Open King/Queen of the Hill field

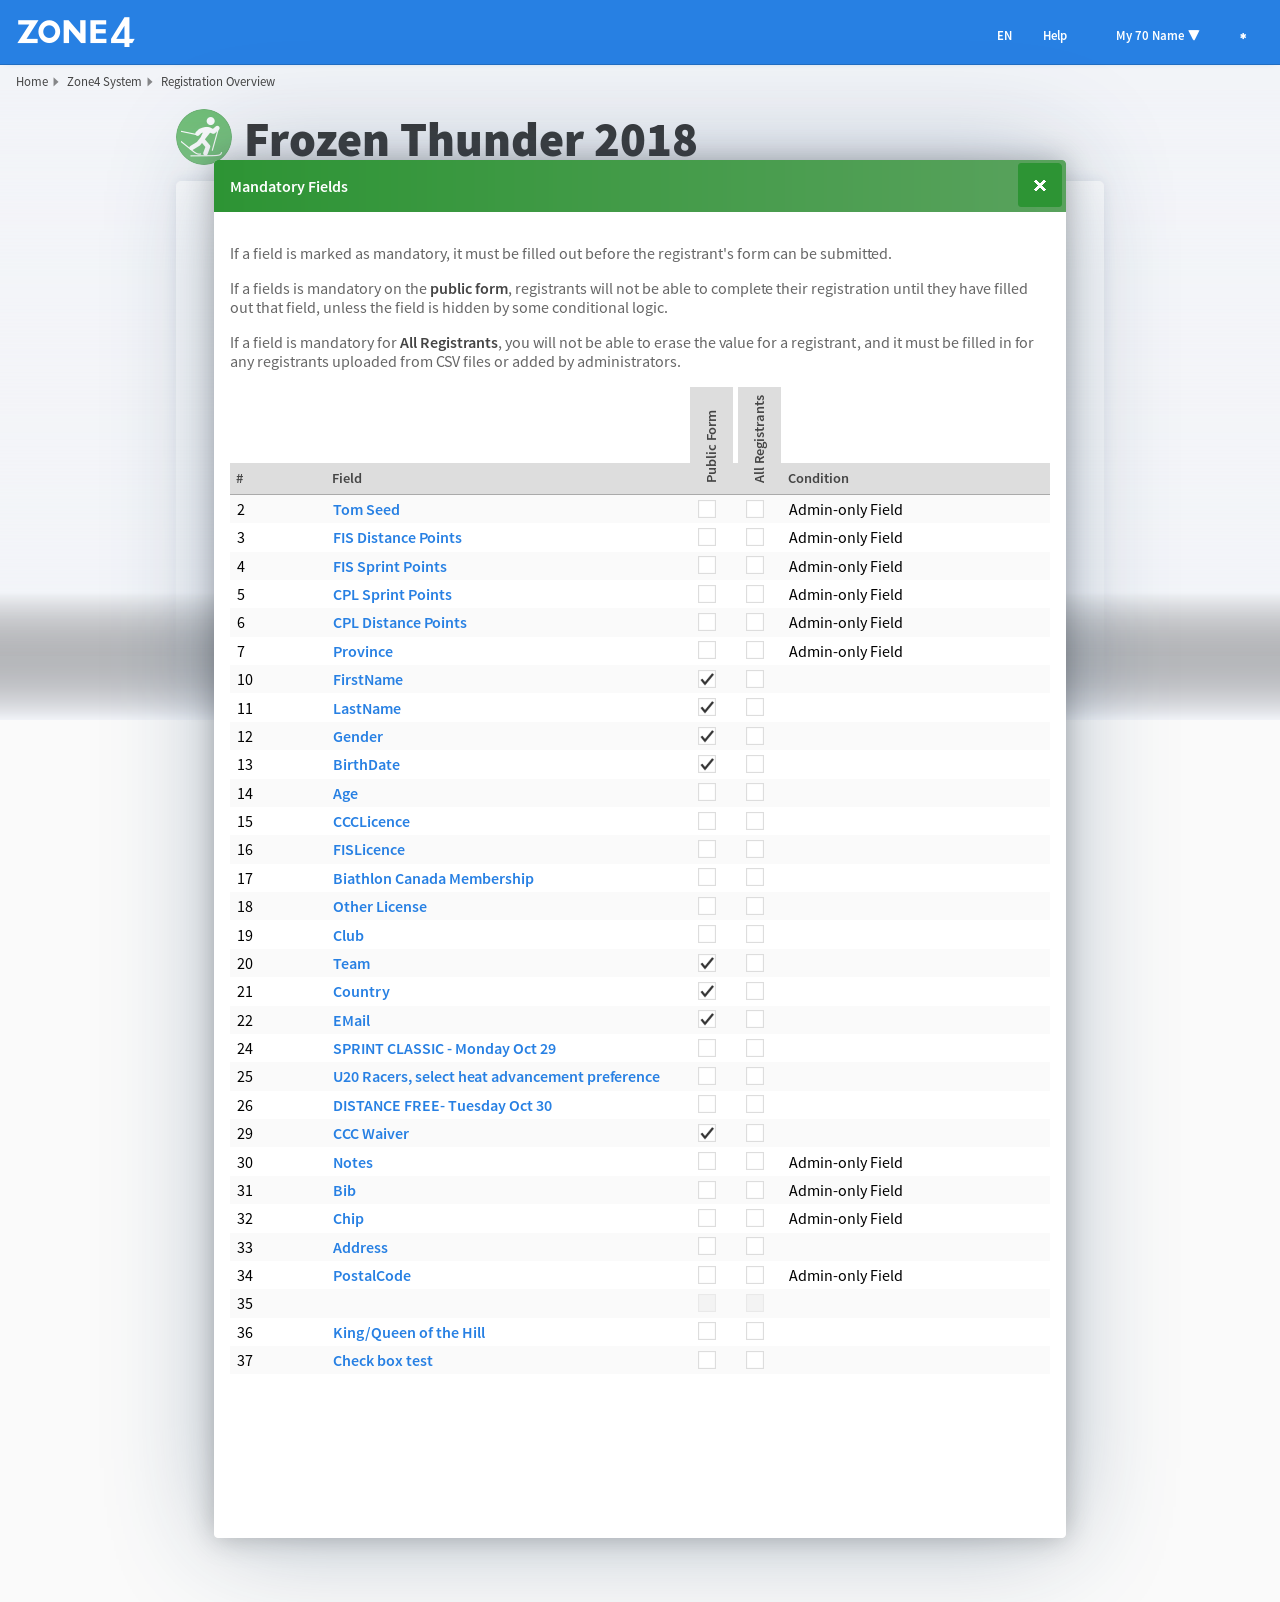(408, 1333)
